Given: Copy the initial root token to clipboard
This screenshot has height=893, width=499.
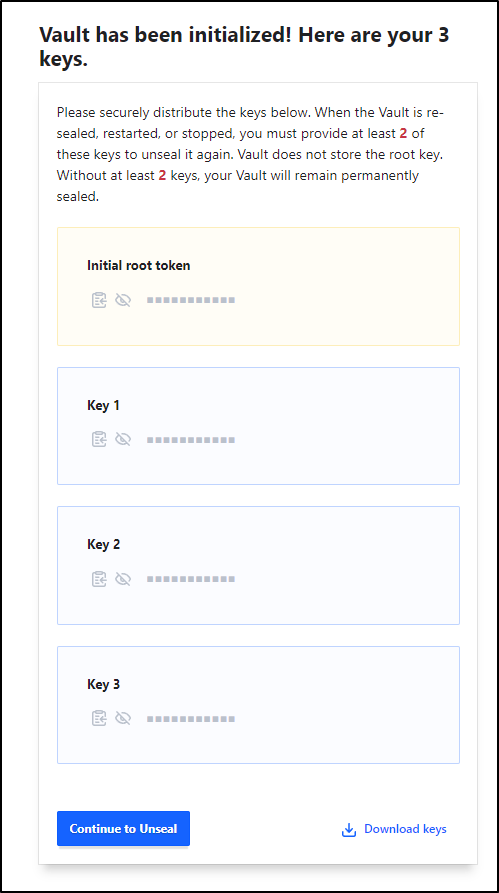Looking at the screenshot, I should click(x=99, y=300).
